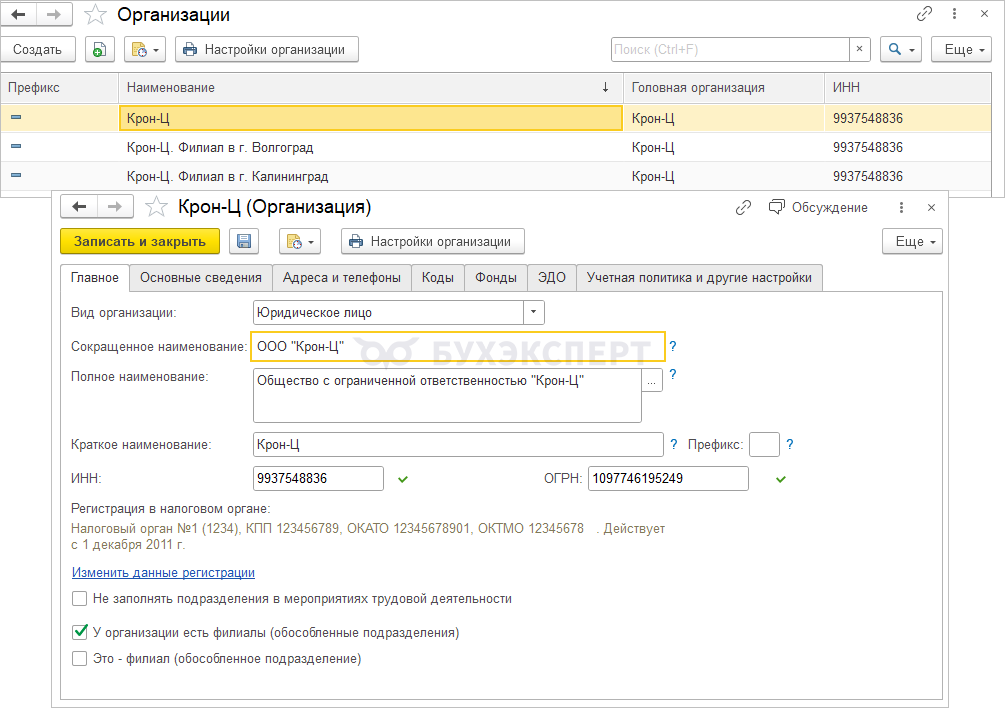The height and width of the screenshot is (708, 1005).
Task: Go back using the arrow in the Крон-Ц form
Action: 80,207
